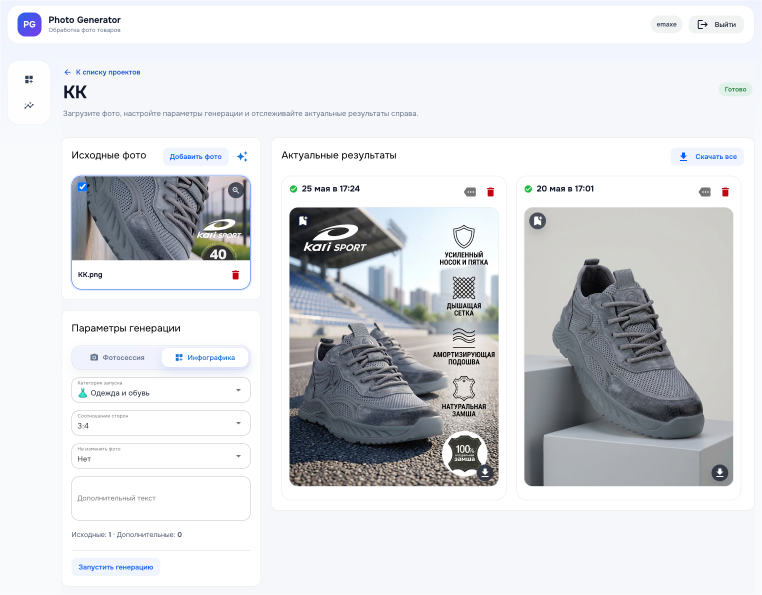Expand the Одежда и обувь category dropdown
Screen dimensions: 762x595
(x=161, y=390)
